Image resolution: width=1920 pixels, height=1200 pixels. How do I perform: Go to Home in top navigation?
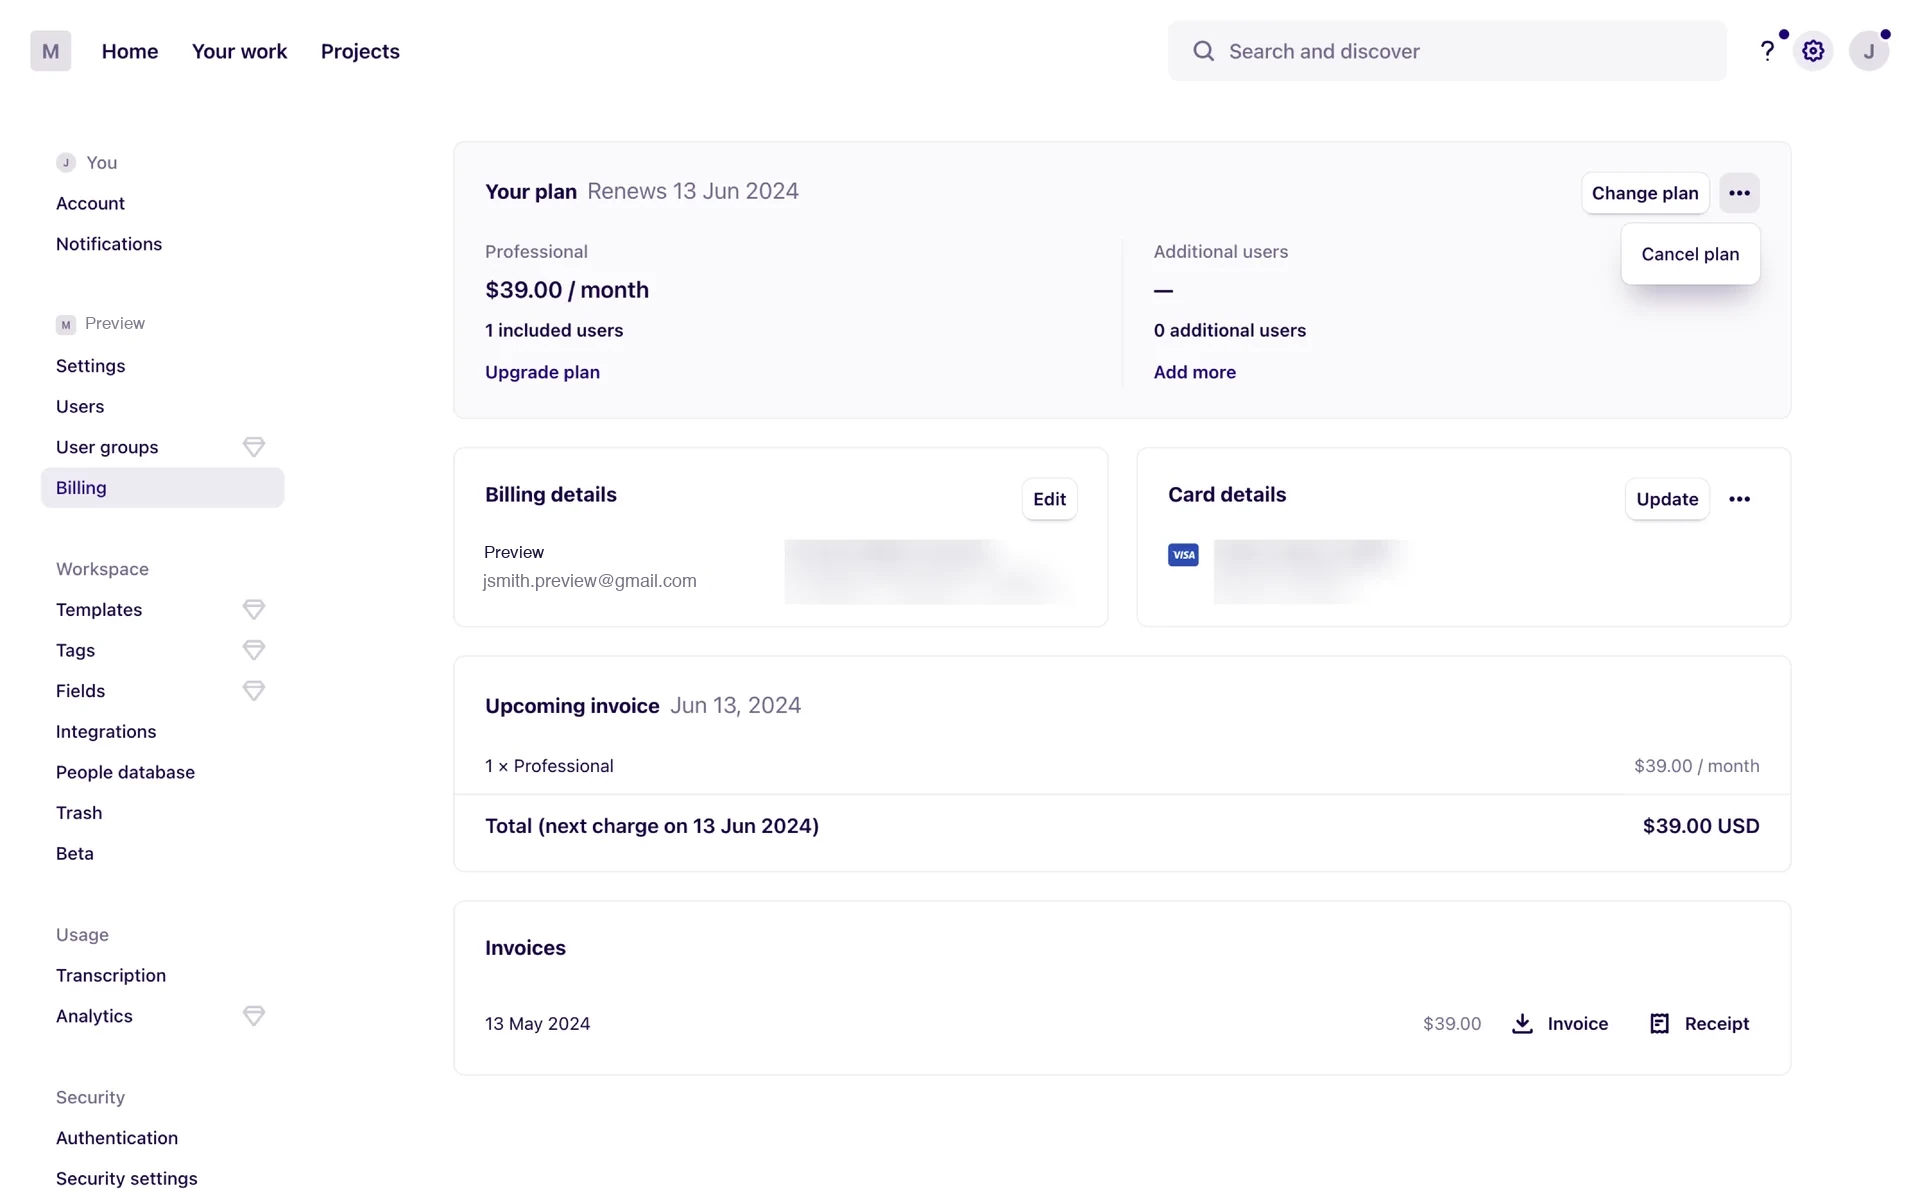click(x=130, y=51)
